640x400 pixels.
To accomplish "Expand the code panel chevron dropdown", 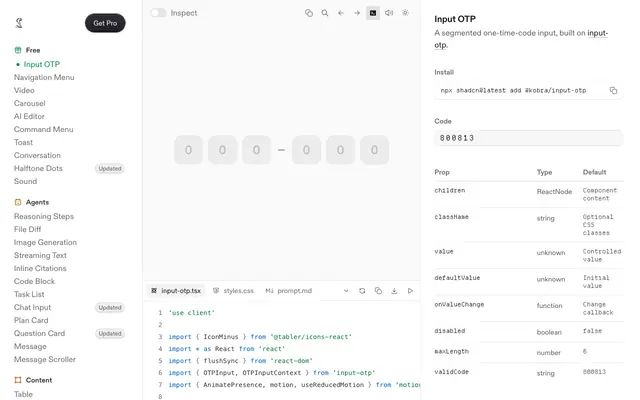I will tap(346, 291).
